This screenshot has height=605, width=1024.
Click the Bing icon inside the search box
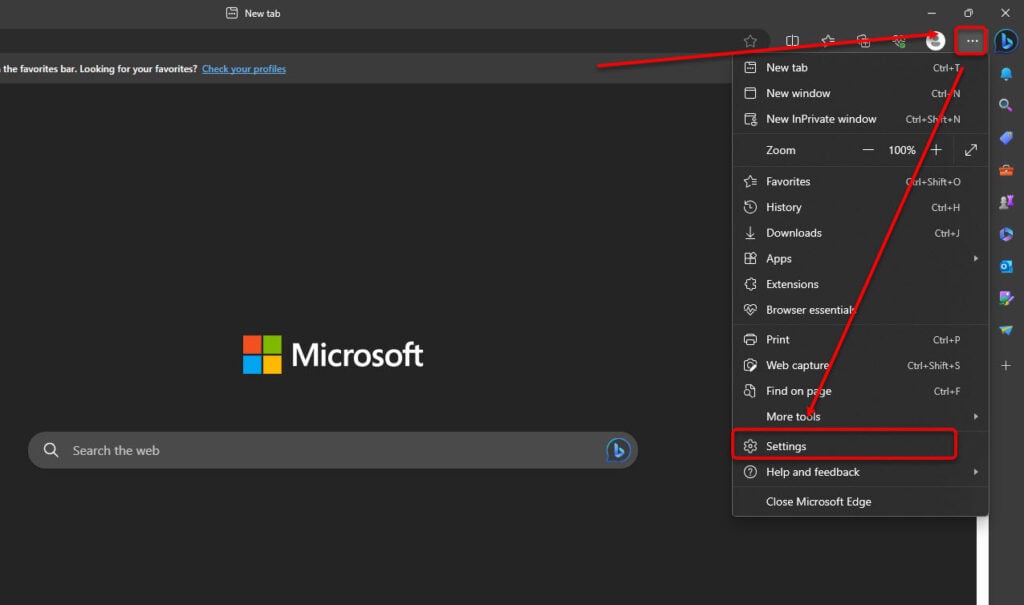(x=618, y=450)
